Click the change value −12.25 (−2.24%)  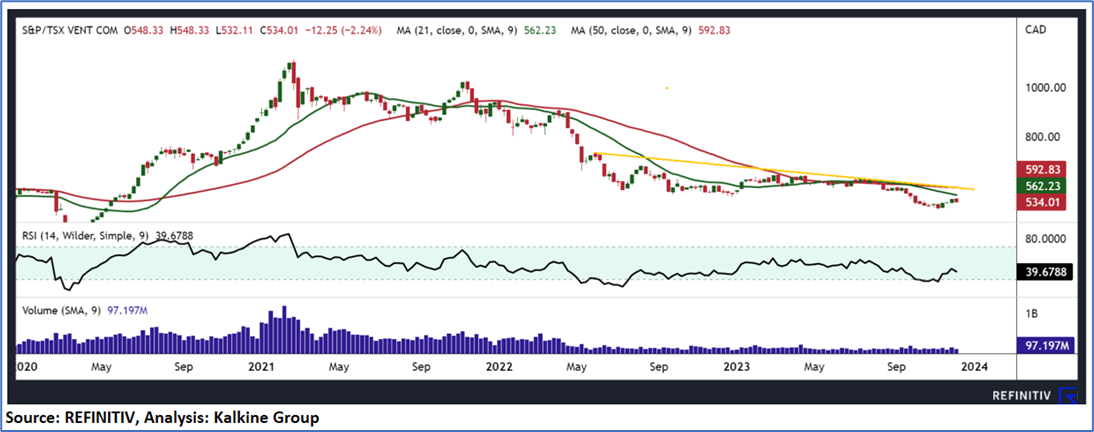click(x=344, y=31)
